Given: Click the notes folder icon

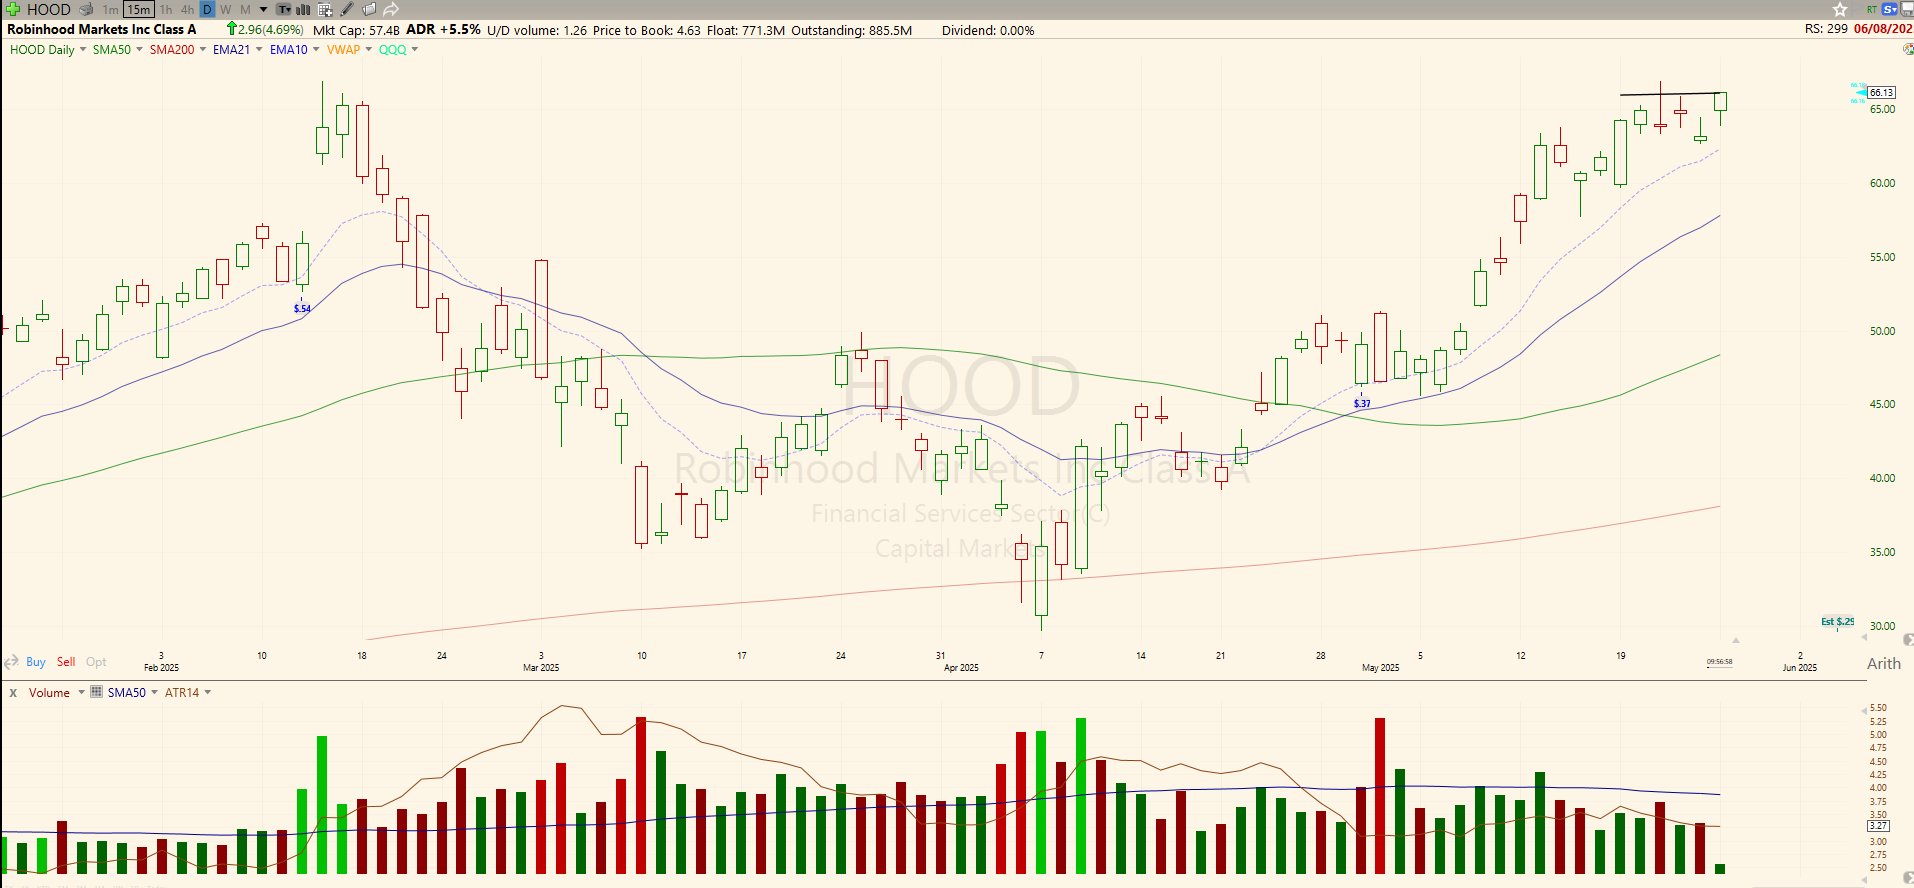Looking at the screenshot, I should pyautogui.click(x=369, y=9).
